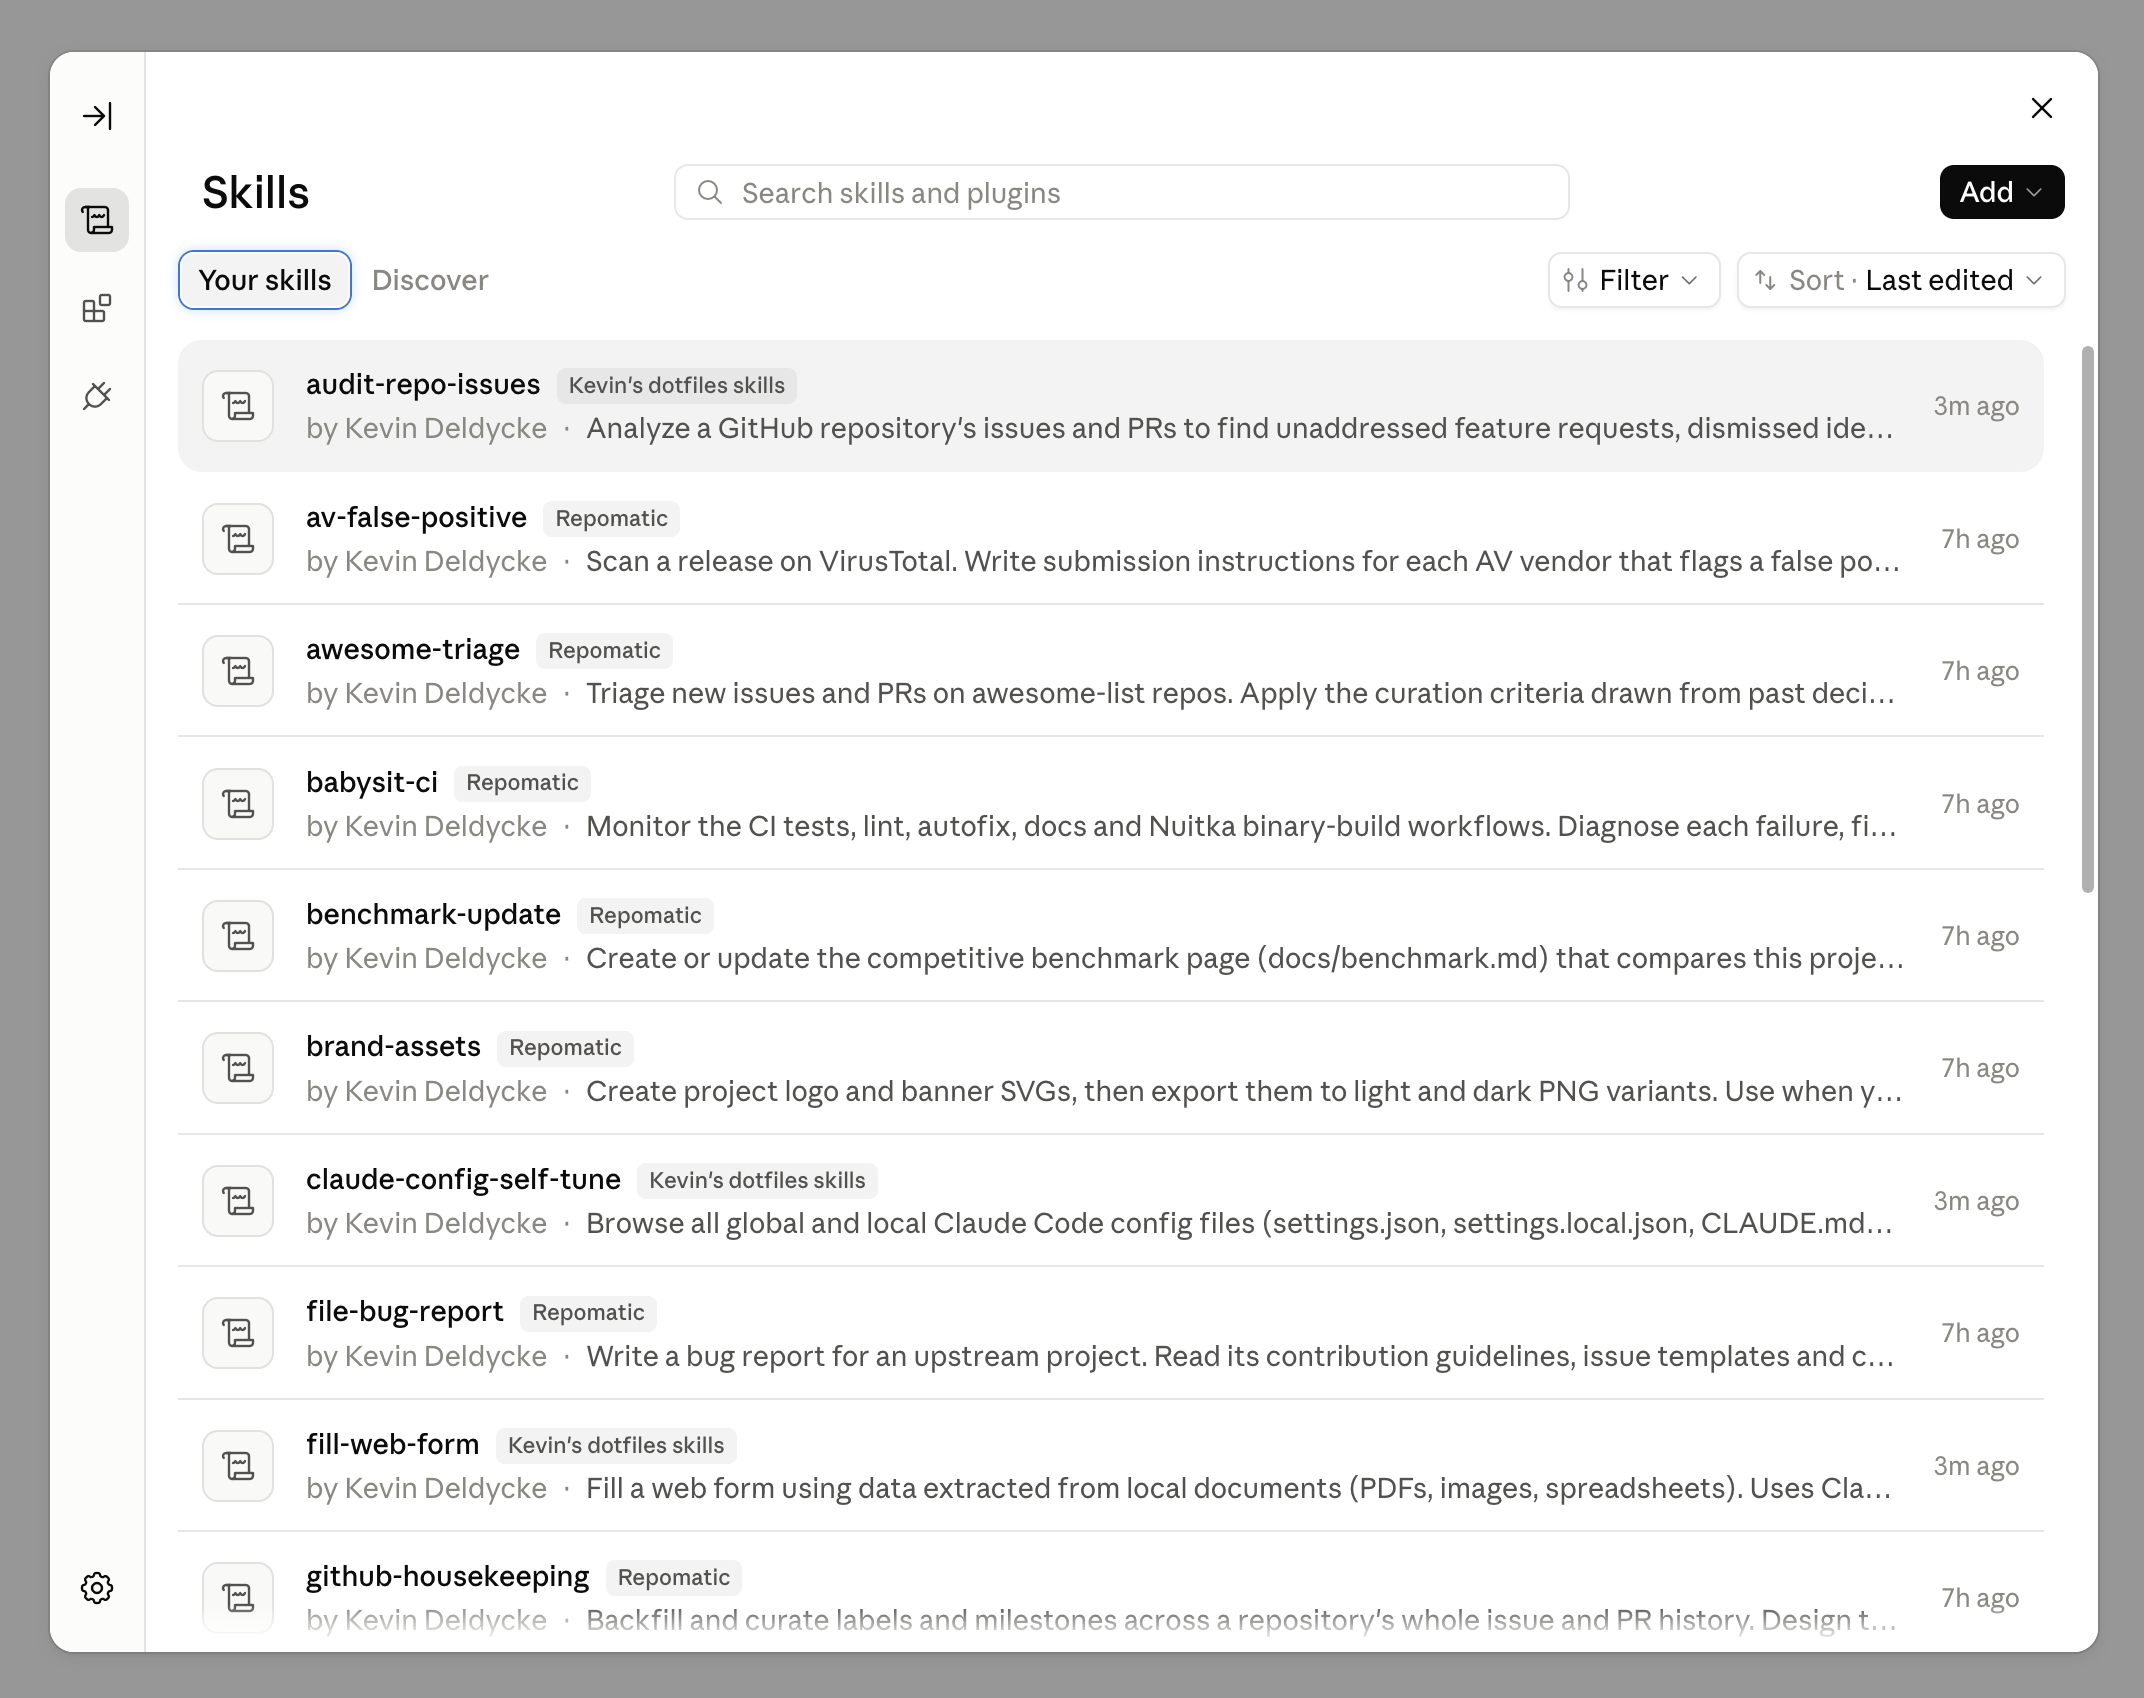This screenshot has width=2144, height=1698.
Task: Focus the Search skills and plugins field
Action: (1121, 192)
